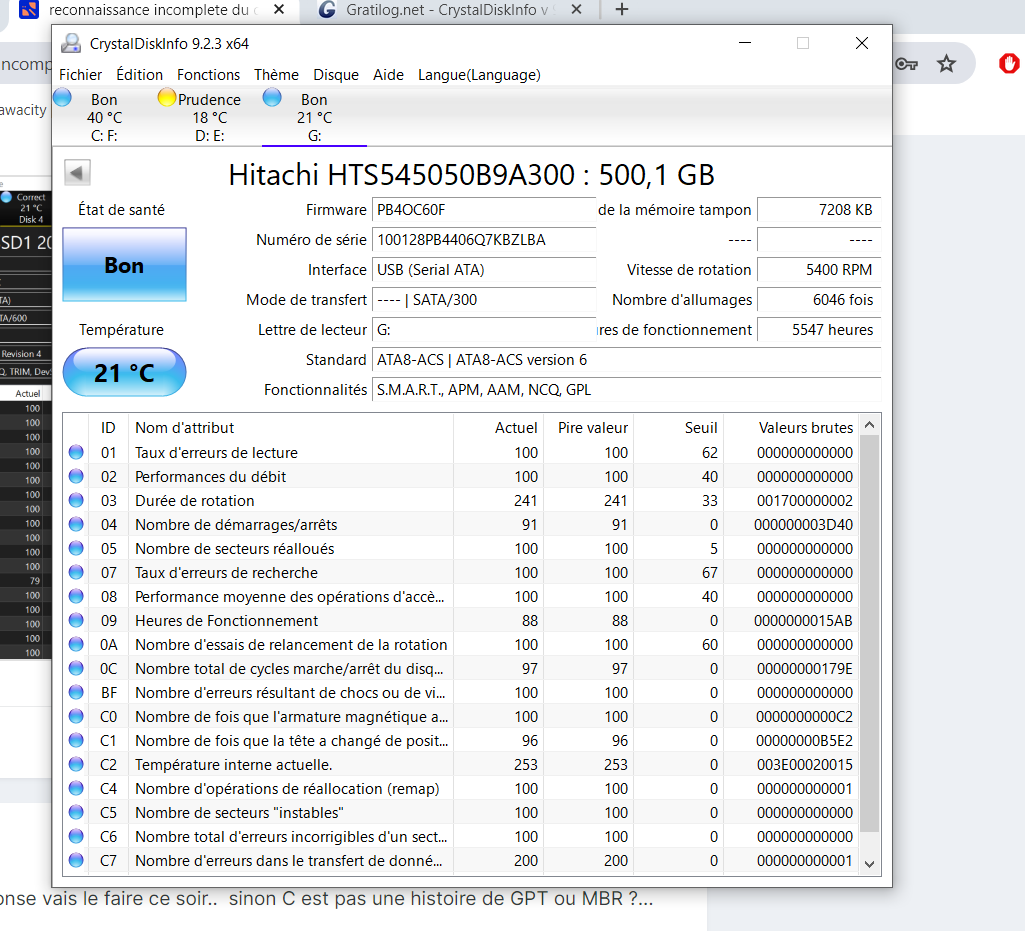The height and width of the screenshot is (931, 1025).
Task: Click status icon for attribute 08
Action: (76, 596)
